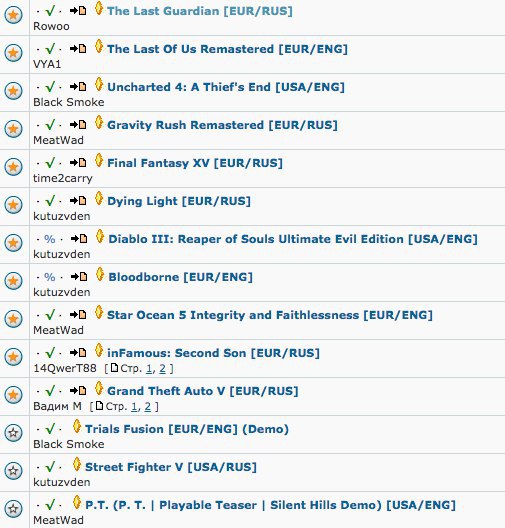Click the % status mark for Diablo III
Image resolution: width=505 pixels, height=528 pixels.
[49, 239]
